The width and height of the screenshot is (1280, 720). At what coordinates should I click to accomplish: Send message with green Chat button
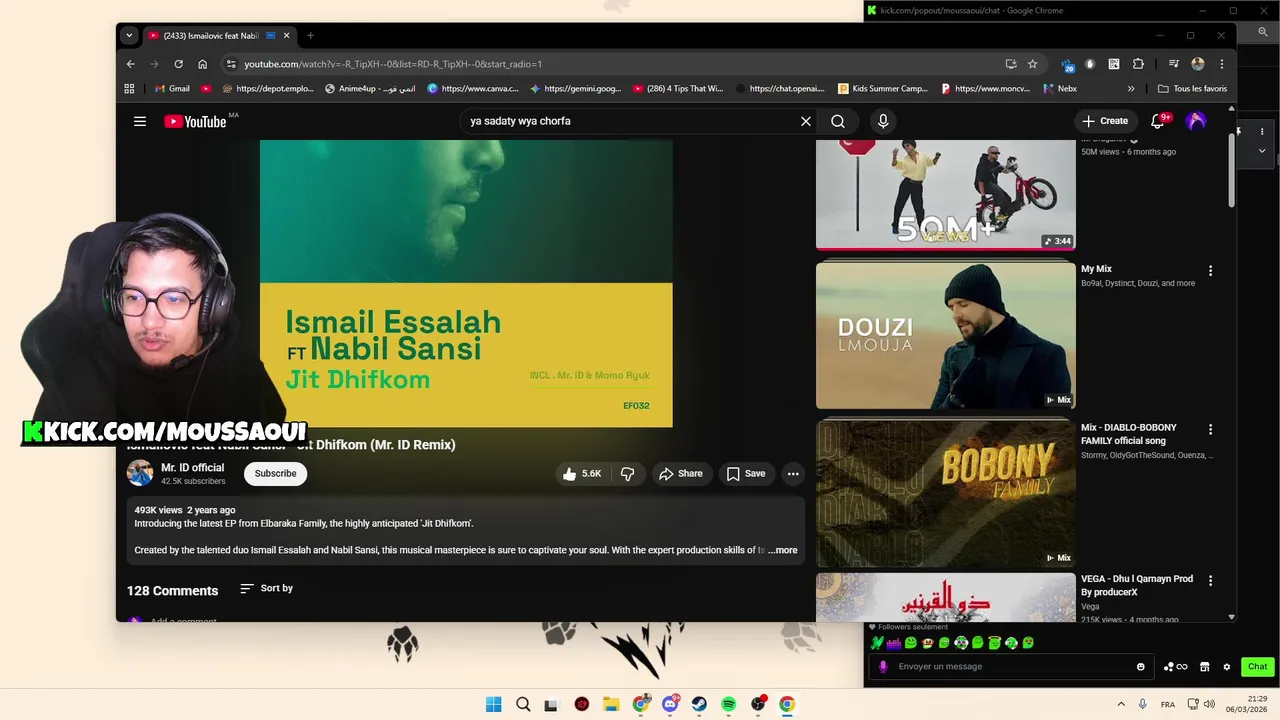1257,667
